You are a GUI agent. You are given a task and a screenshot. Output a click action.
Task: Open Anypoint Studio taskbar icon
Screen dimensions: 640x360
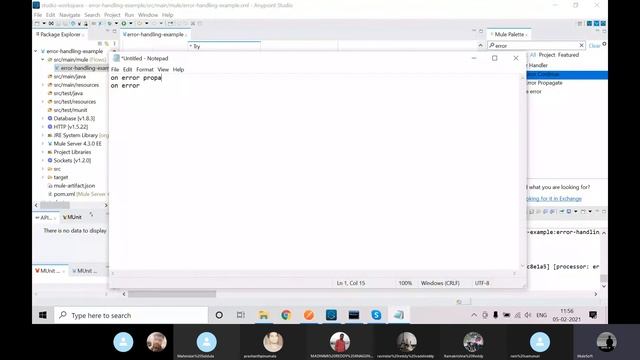tap(331, 315)
